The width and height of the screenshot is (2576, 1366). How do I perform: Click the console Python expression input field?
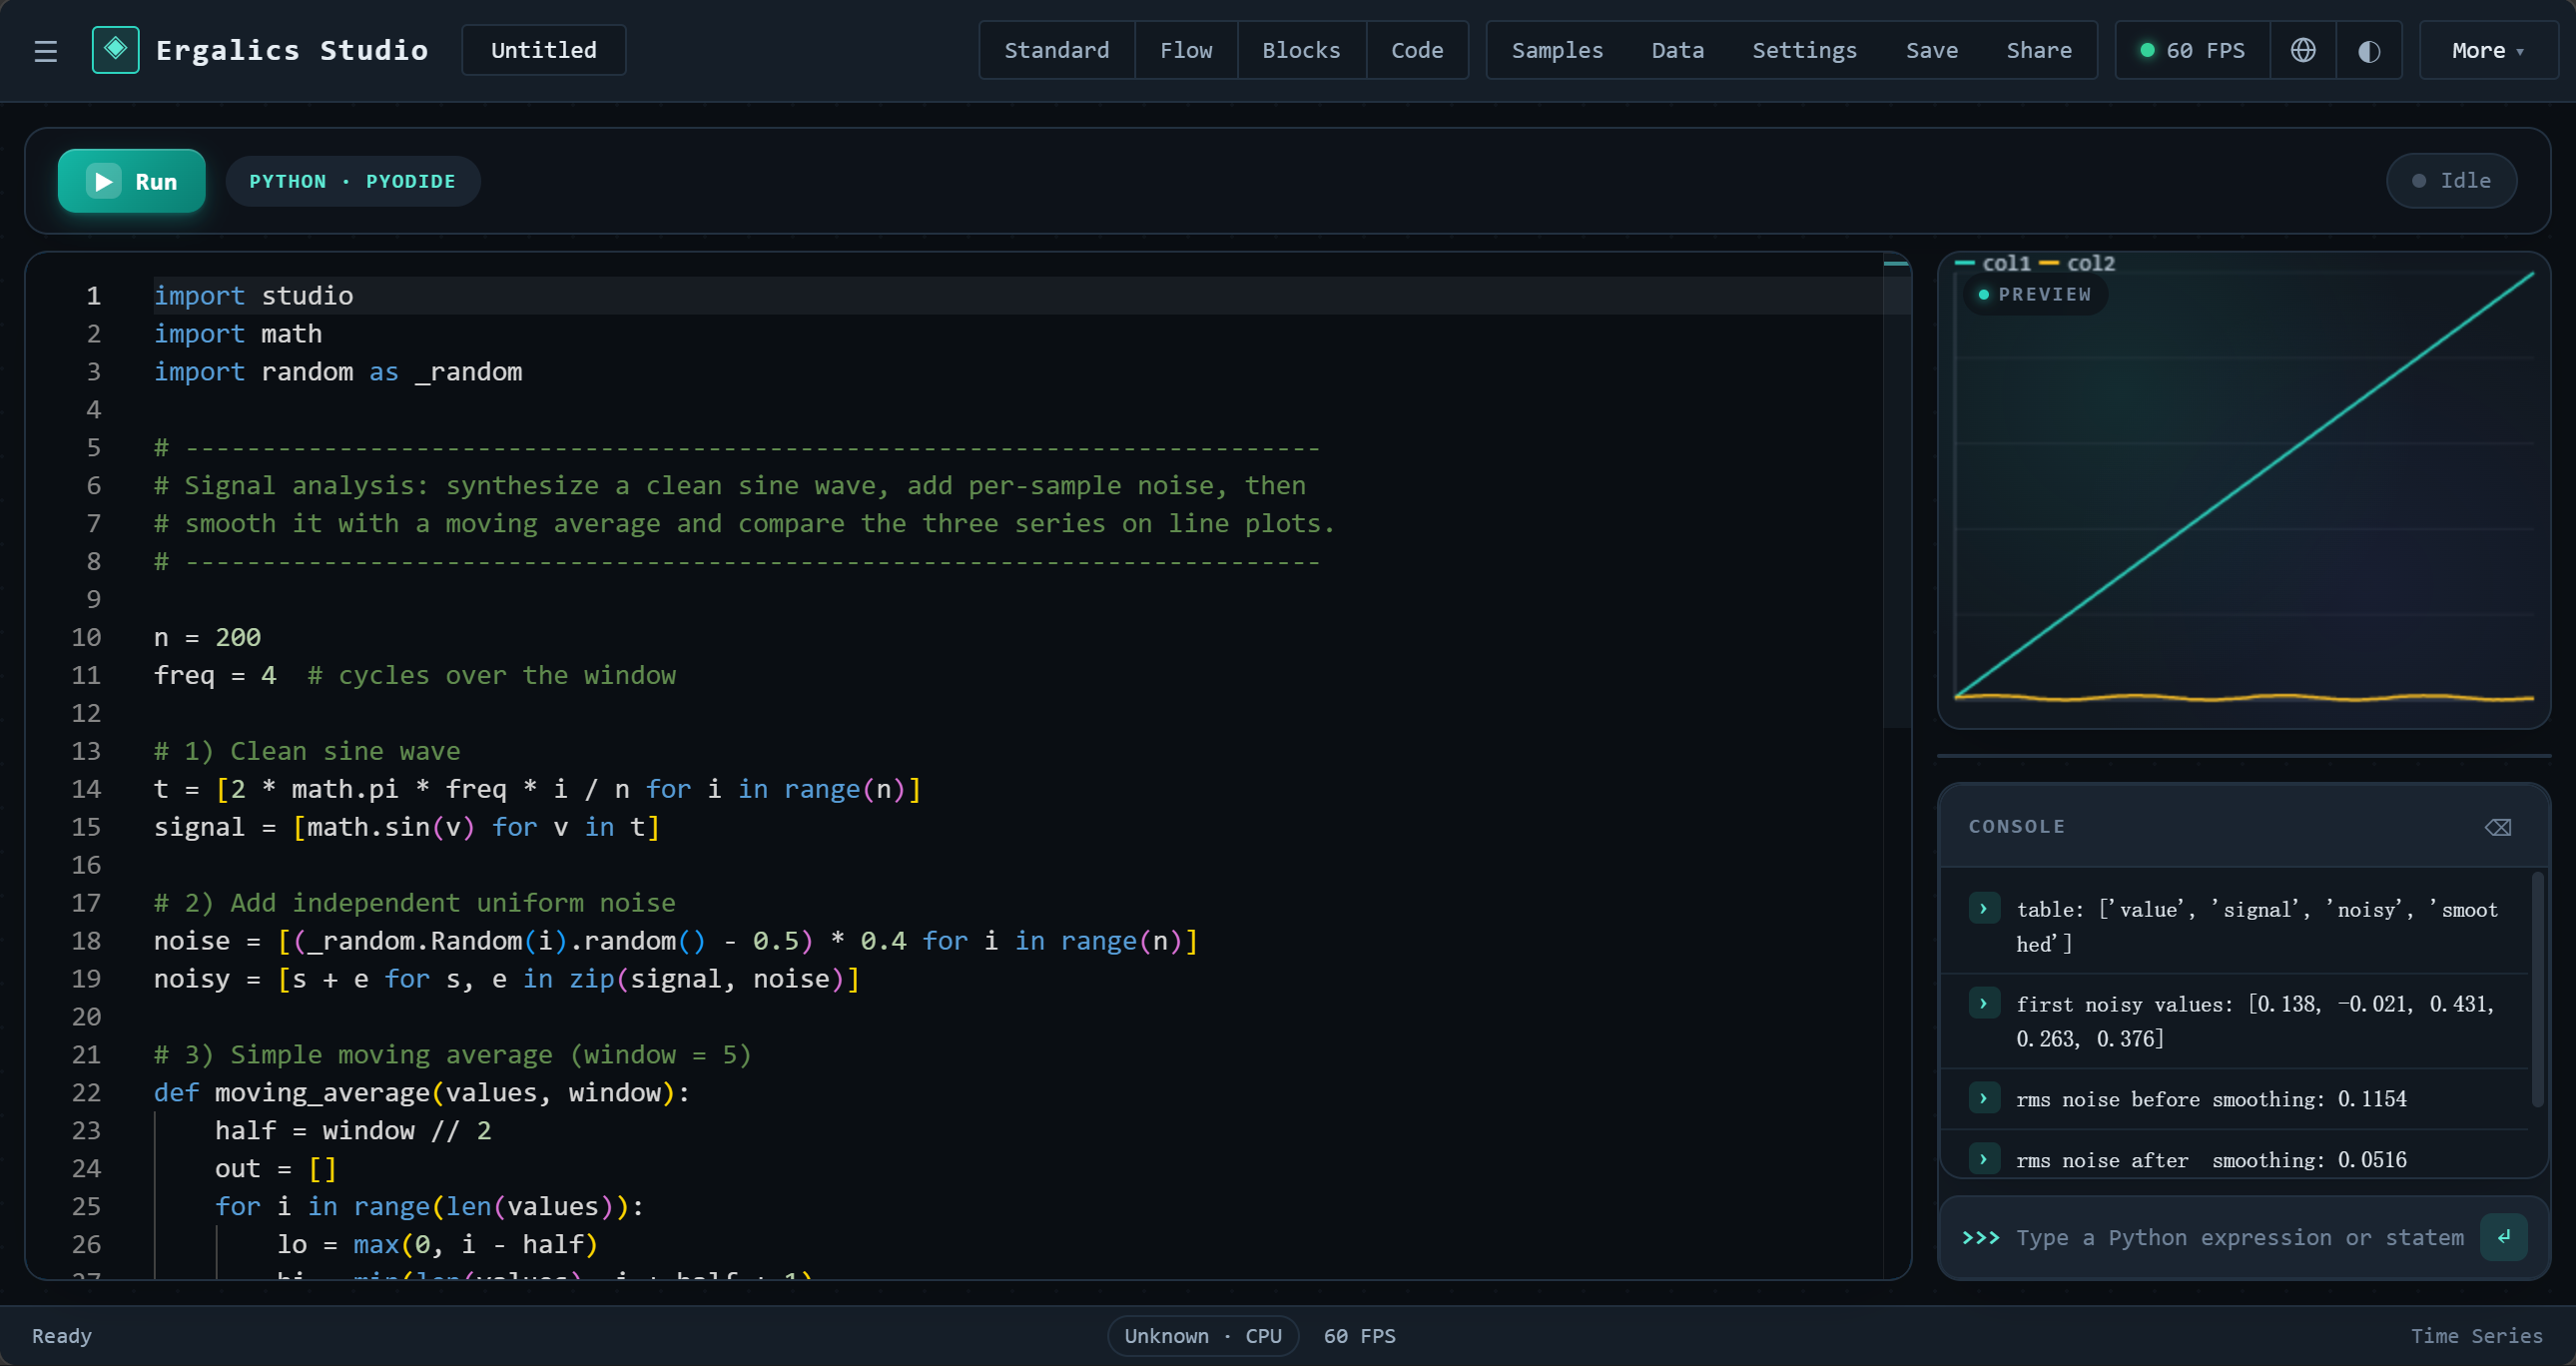[x=2239, y=1237]
